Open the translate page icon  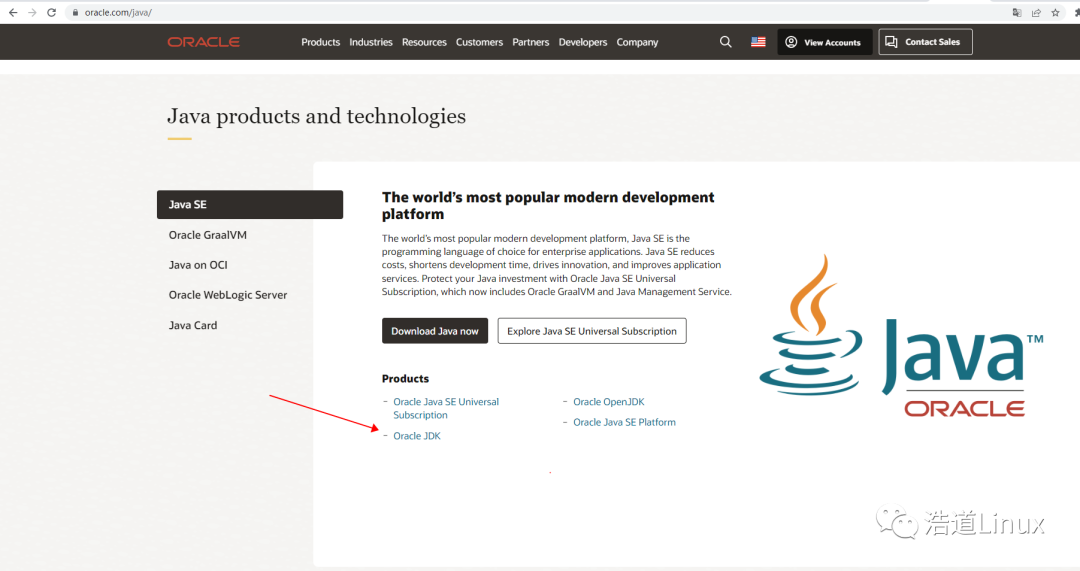[1017, 12]
